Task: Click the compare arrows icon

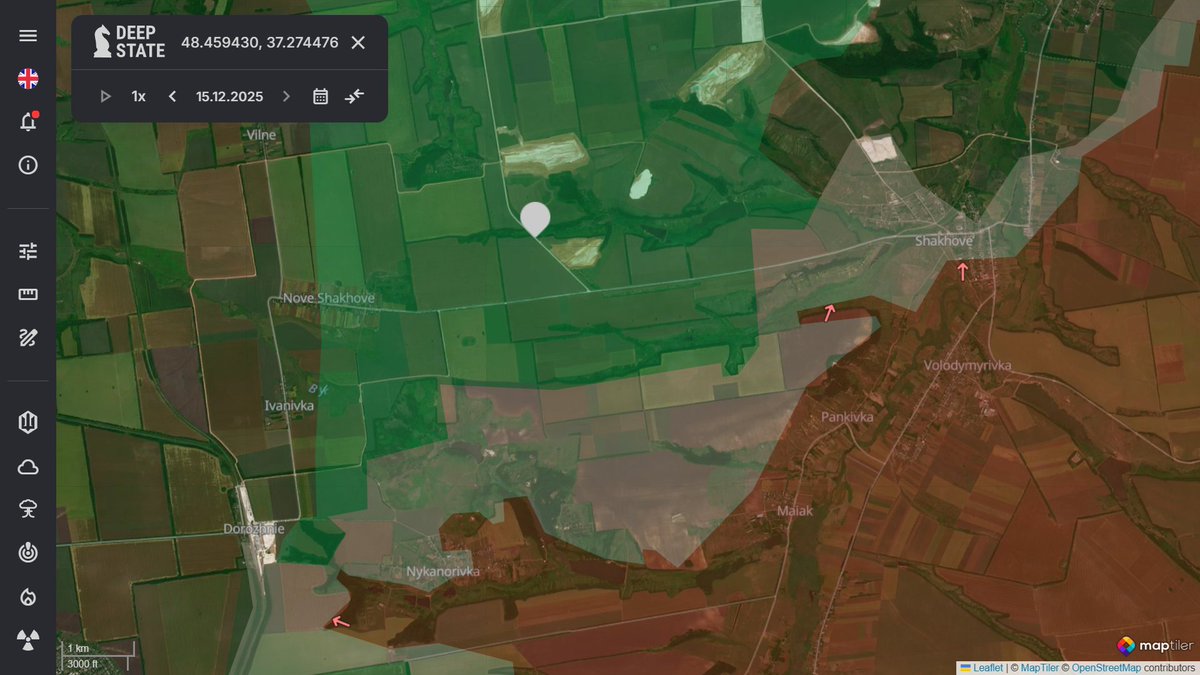Action: click(x=355, y=96)
